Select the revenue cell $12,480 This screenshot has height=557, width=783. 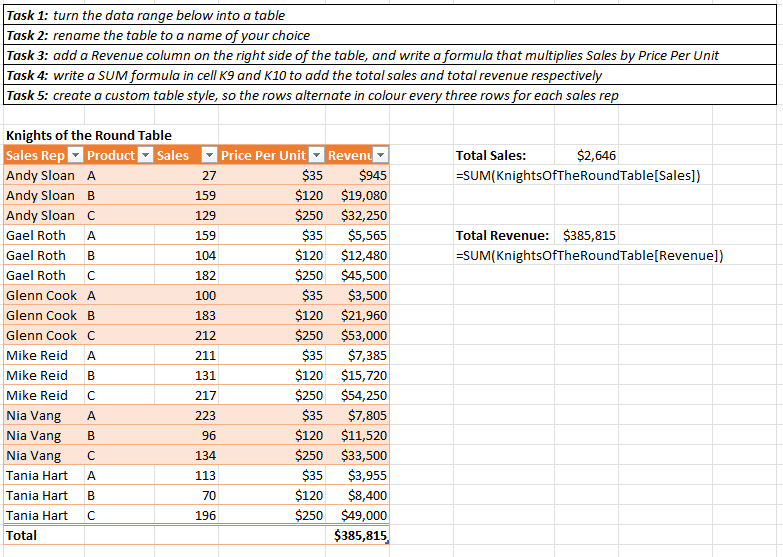[357, 255]
